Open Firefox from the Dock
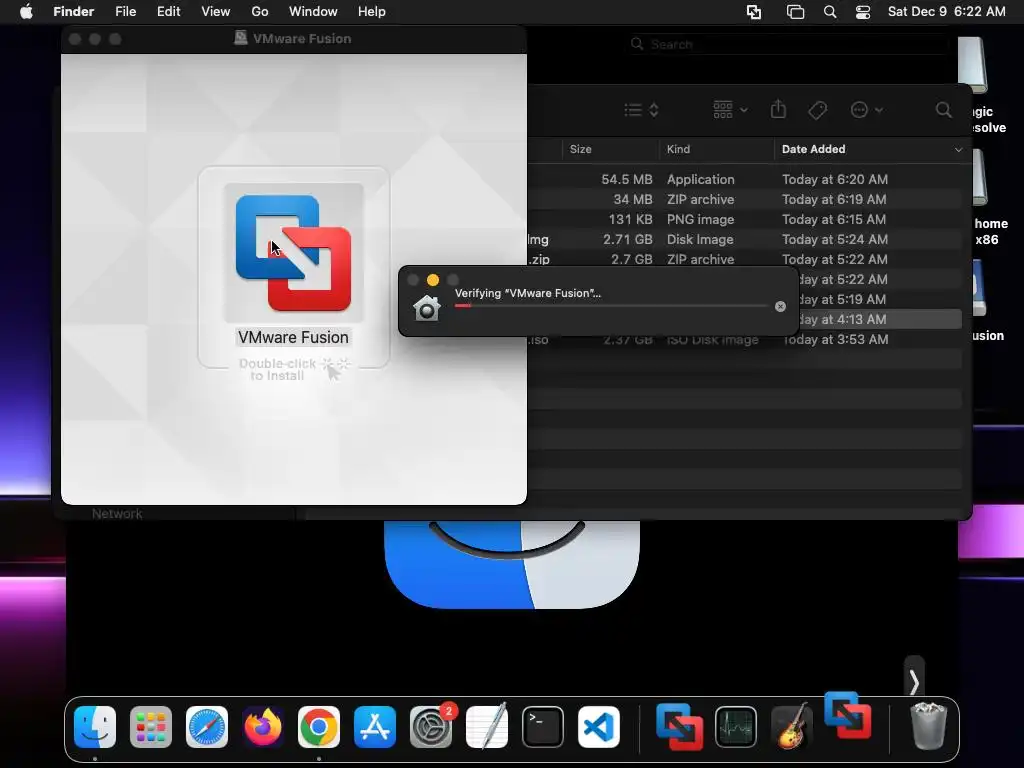 pos(263,727)
